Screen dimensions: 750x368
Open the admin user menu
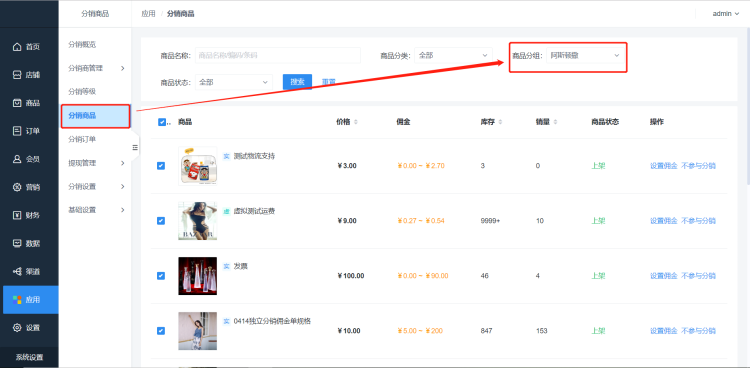pyautogui.click(x=726, y=14)
